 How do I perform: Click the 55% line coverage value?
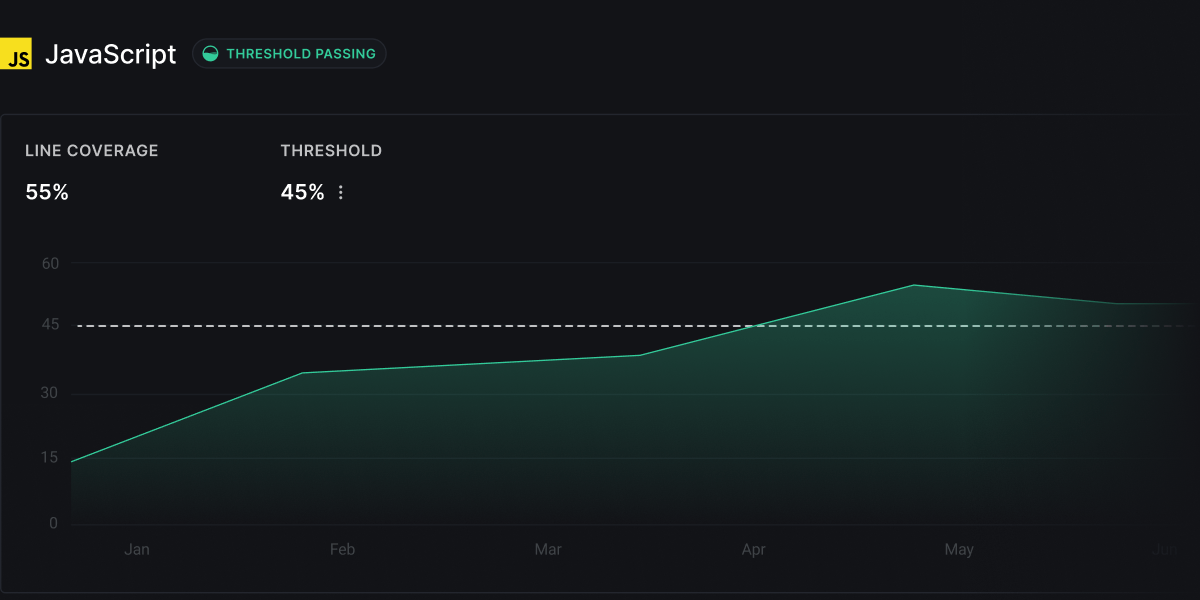coord(47,192)
